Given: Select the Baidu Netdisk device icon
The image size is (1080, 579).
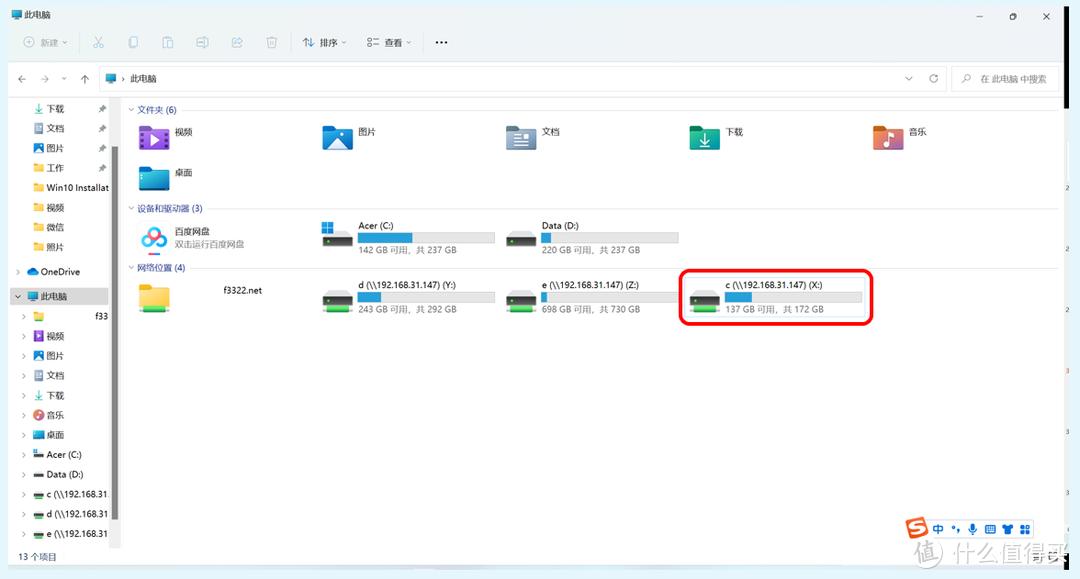Looking at the screenshot, I should pyautogui.click(x=154, y=238).
